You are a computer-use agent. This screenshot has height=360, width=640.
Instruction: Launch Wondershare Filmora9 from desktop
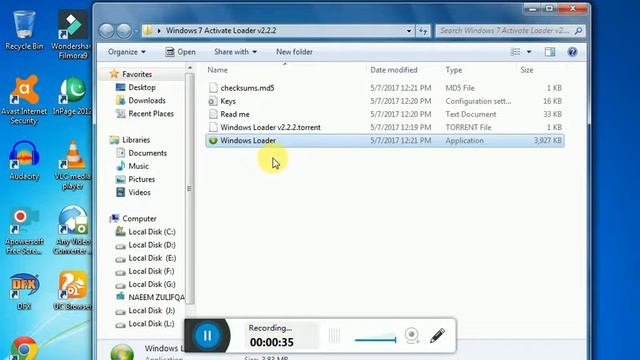point(72,35)
